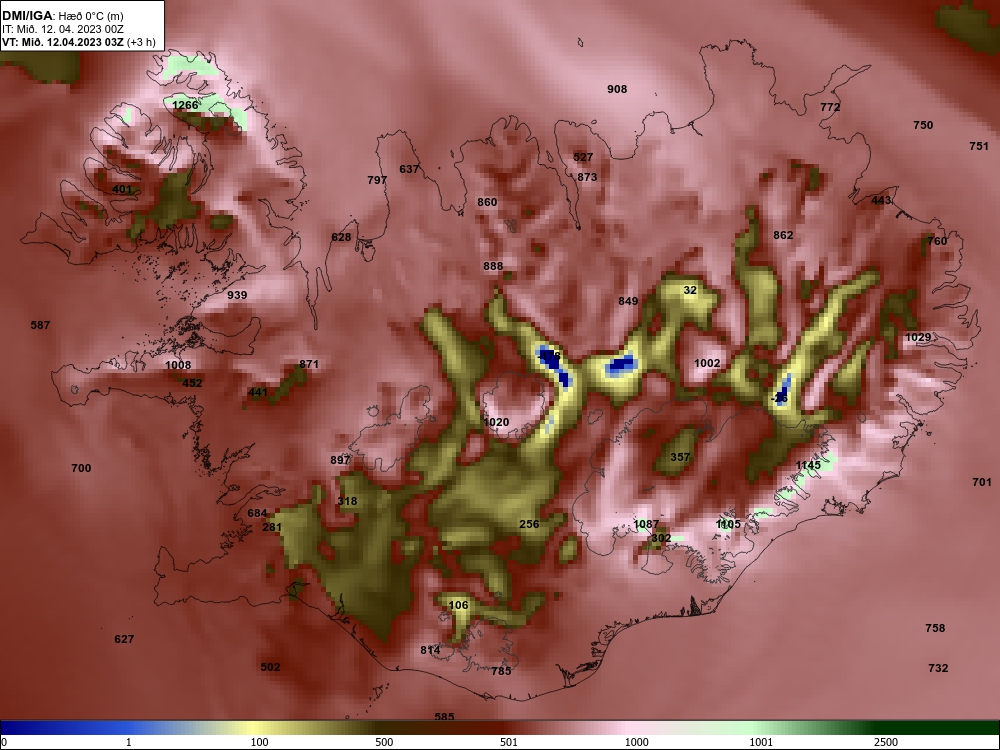Click the 701 value label
1000x750 pixels.
coord(982,482)
